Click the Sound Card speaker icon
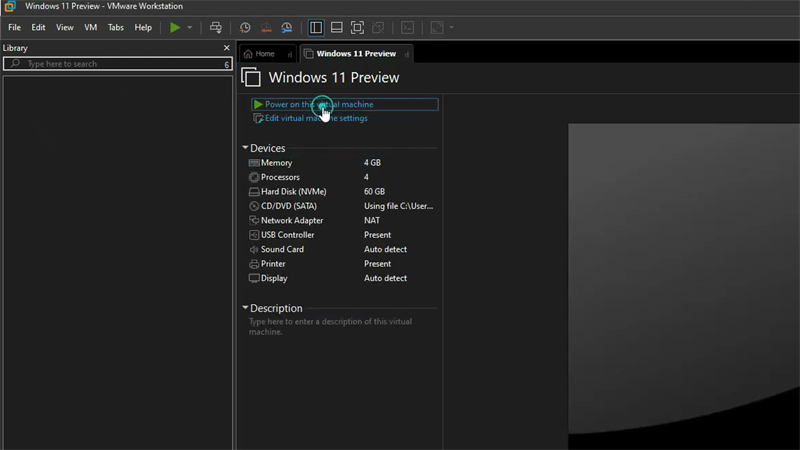The image size is (800, 450). [x=254, y=249]
